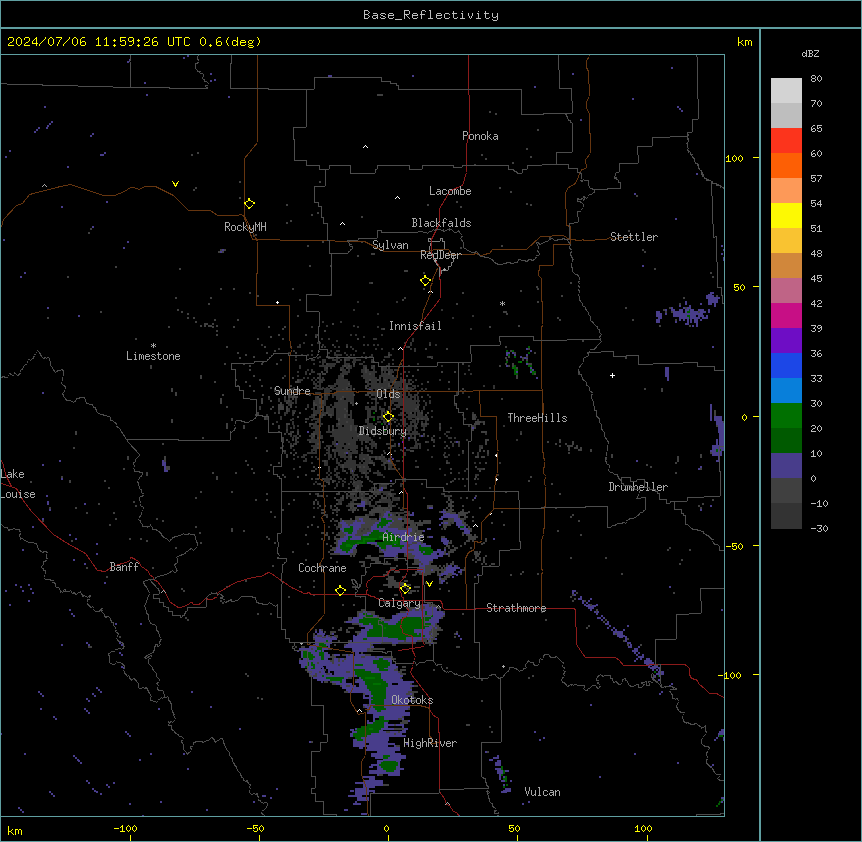Click the Limestone label
Screen dimensions: 862x842
coord(153,356)
